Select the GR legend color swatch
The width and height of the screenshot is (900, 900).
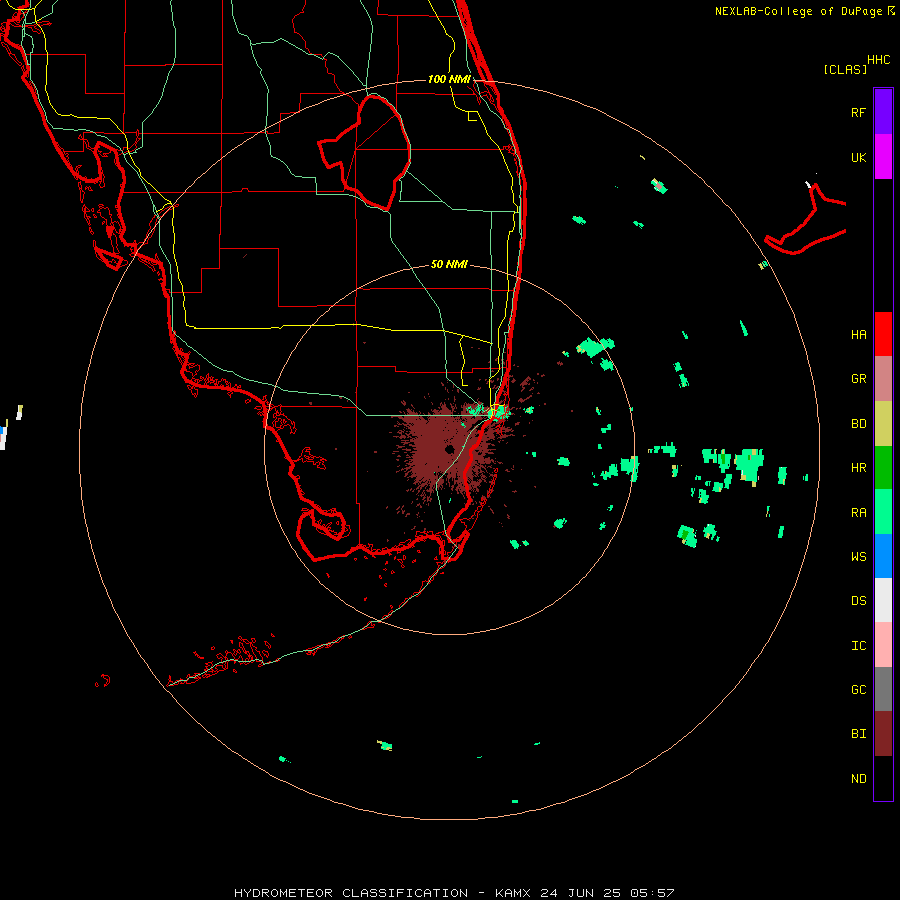click(x=883, y=379)
